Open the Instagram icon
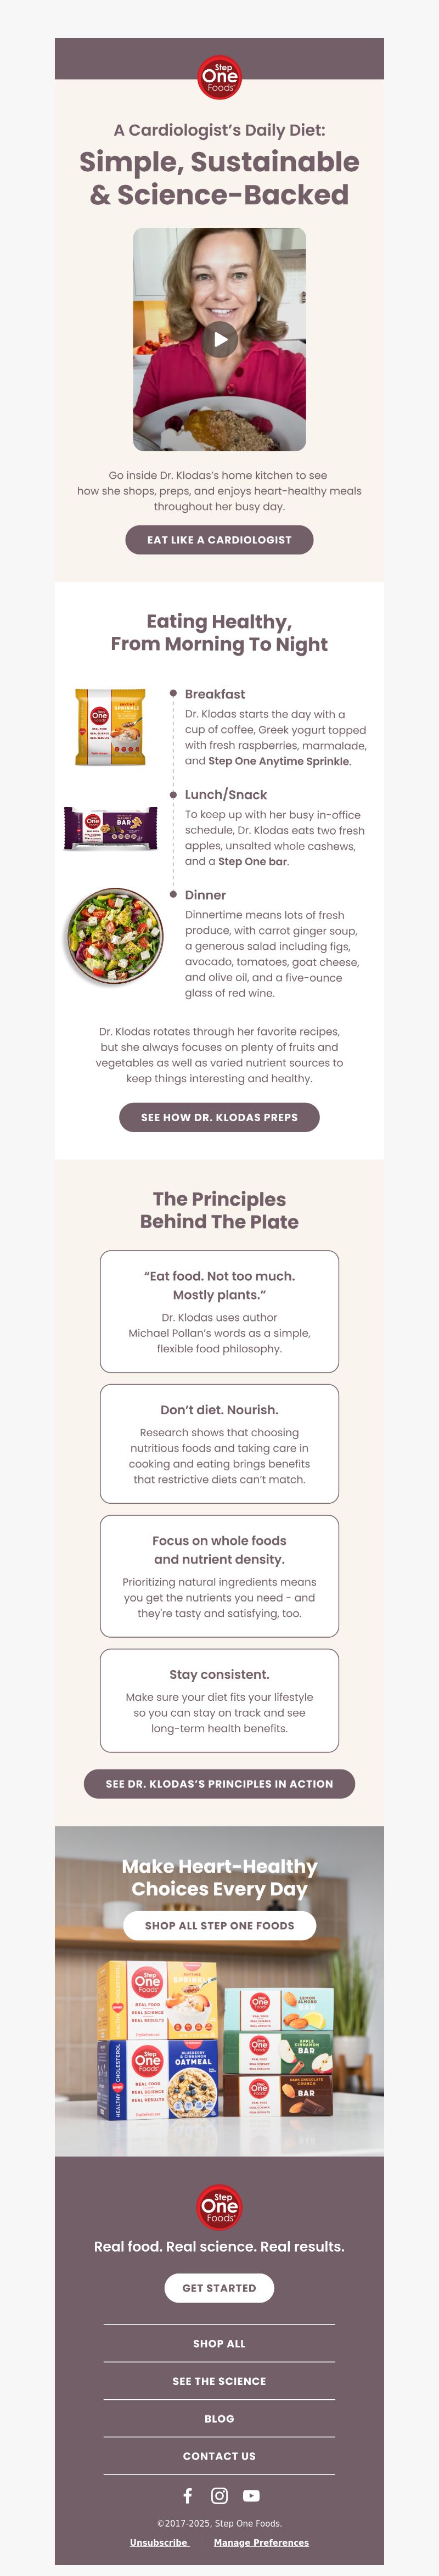Viewport: 439px width, 2576px height. pyautogui.click(x=219, y=2495)
